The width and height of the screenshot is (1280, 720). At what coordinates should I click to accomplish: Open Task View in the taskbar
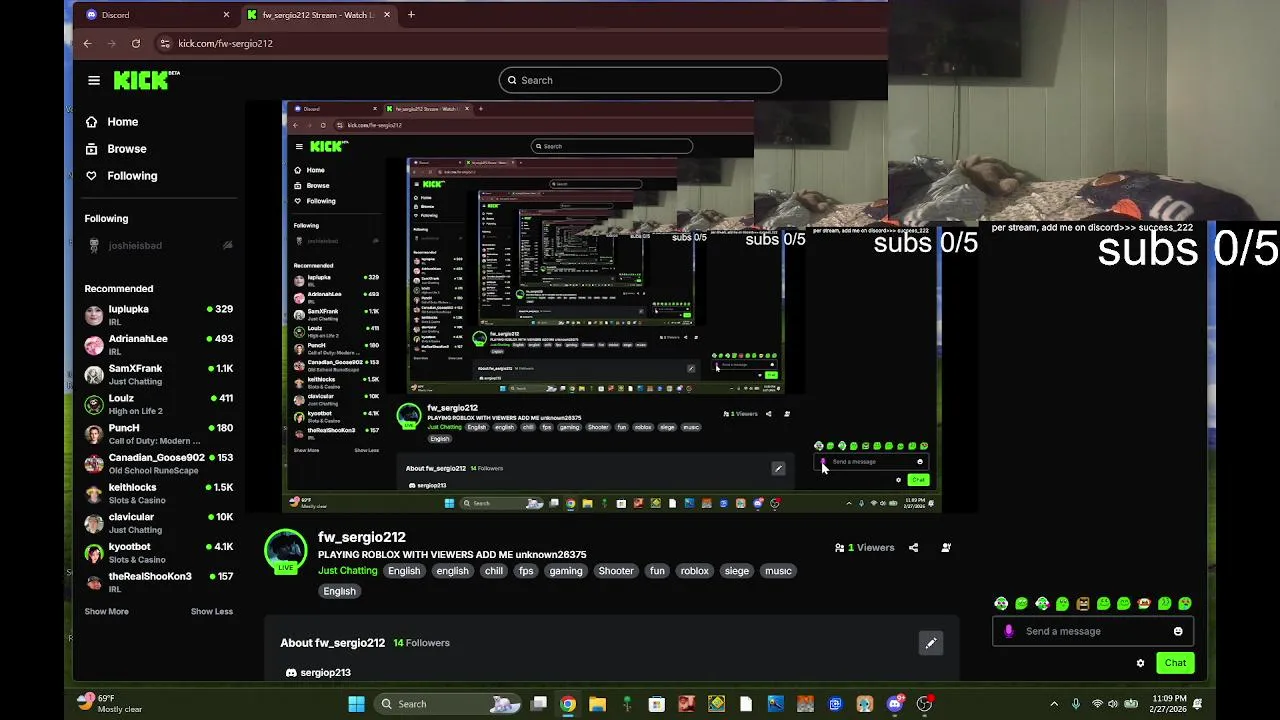click(539, 704)
